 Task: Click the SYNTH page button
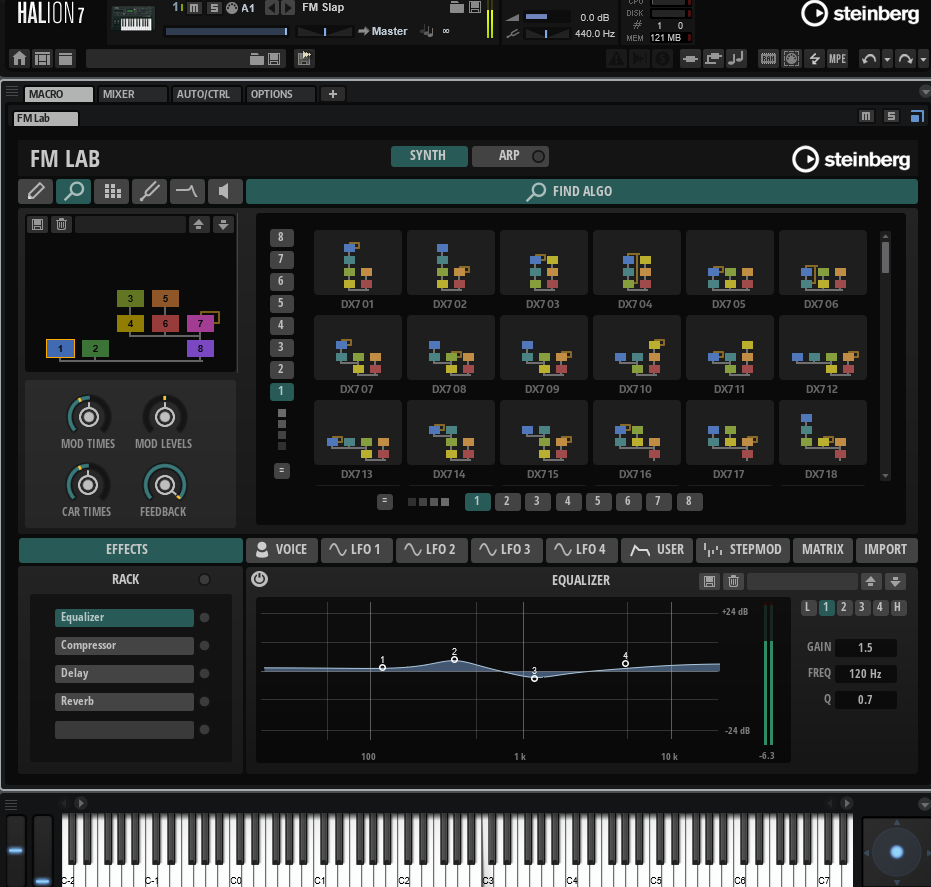point(429,156)
